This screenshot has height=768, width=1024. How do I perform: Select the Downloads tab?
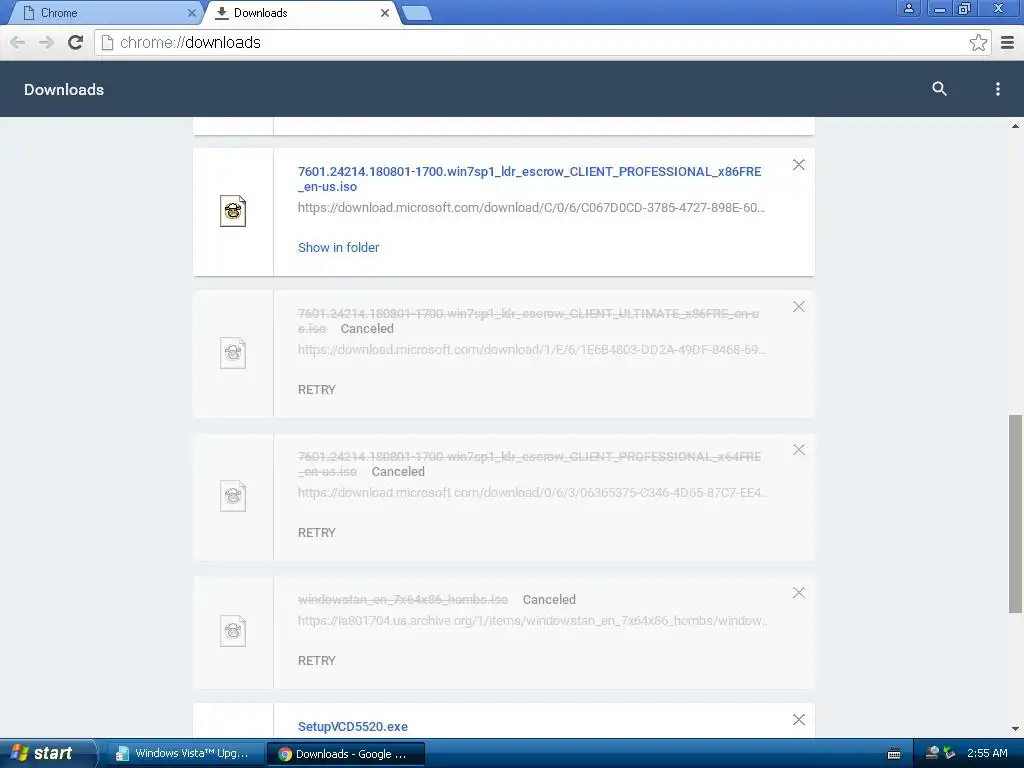(300, 12)
